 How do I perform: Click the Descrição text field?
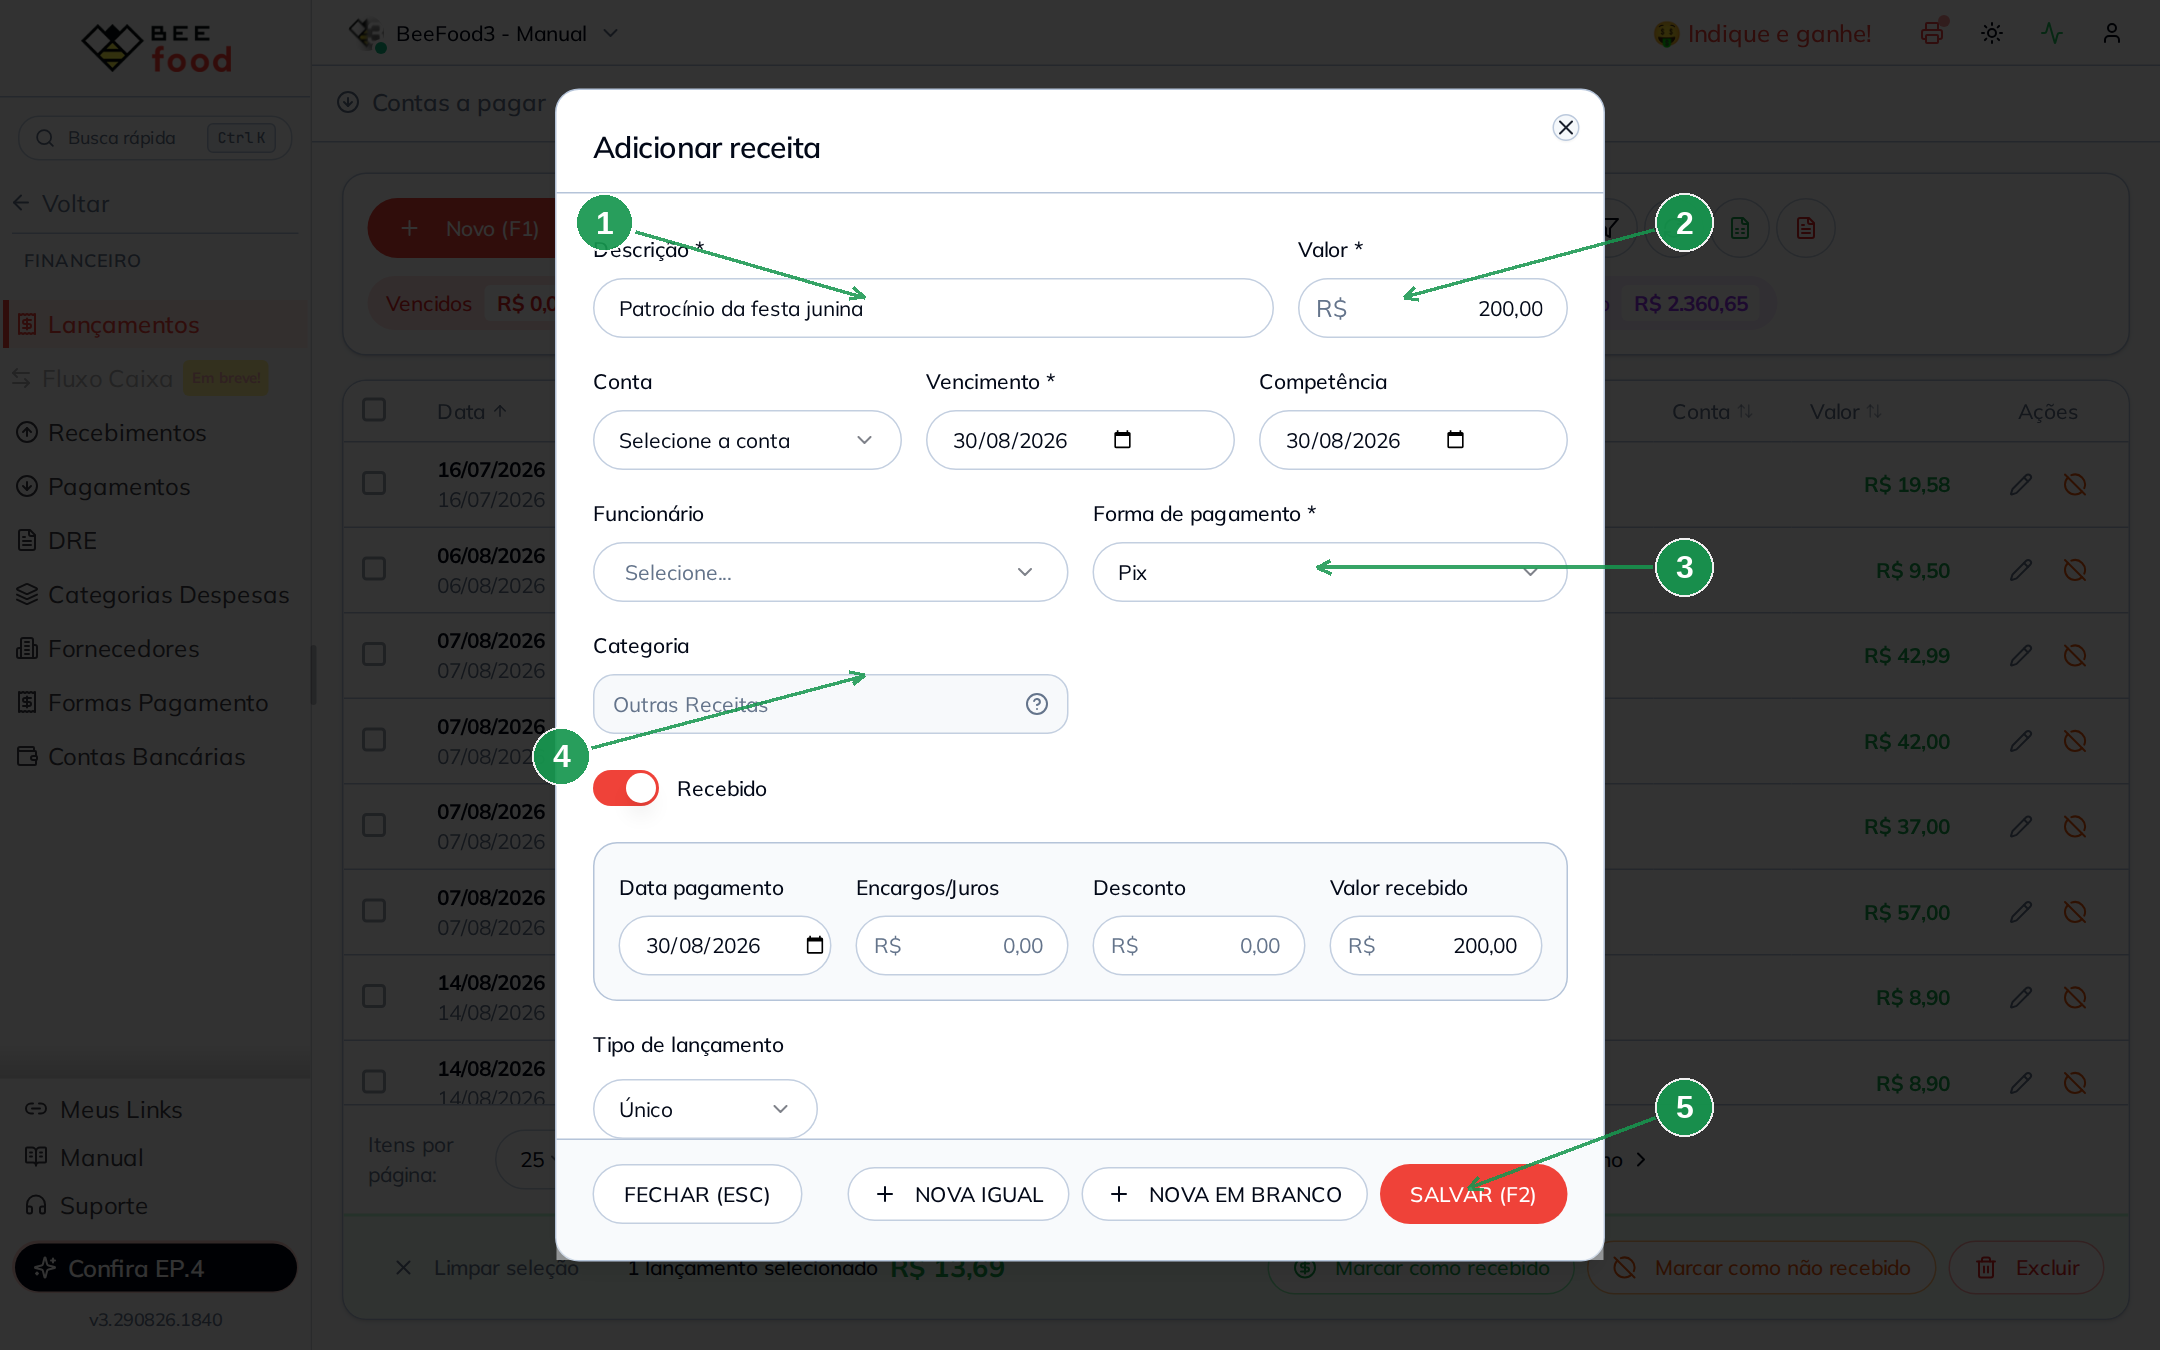[x=933, y=308]
